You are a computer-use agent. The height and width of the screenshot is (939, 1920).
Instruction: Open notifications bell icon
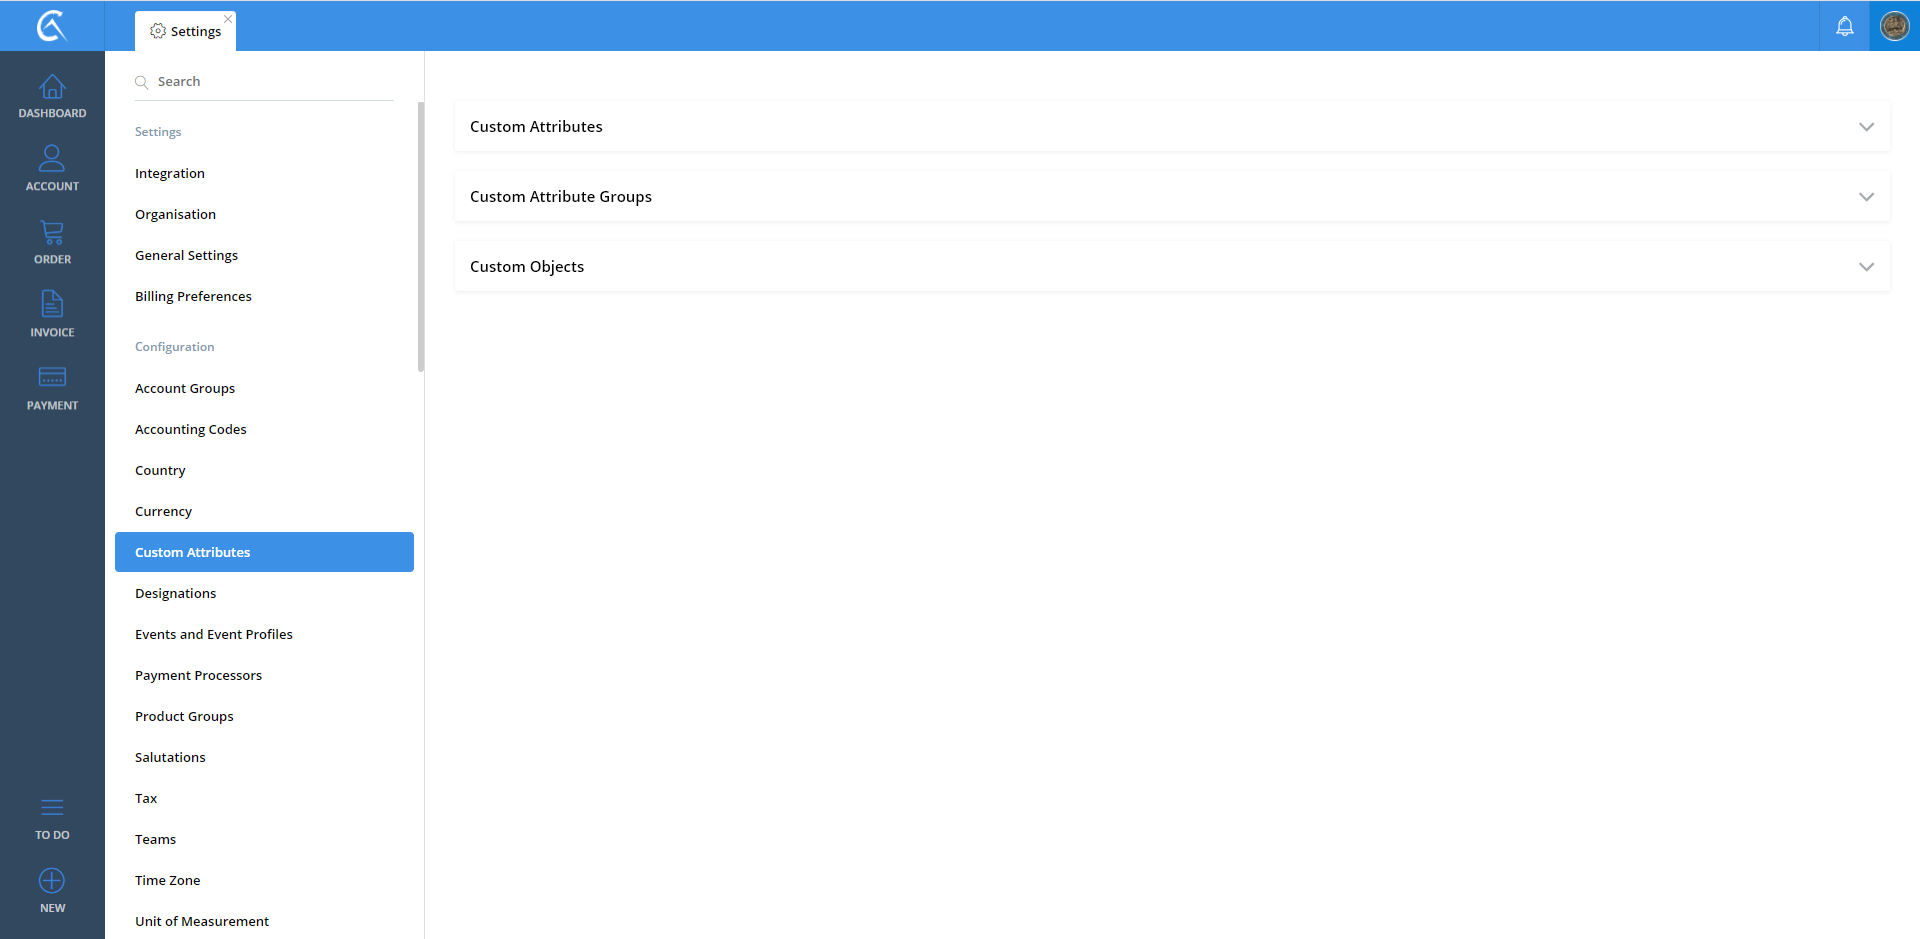click(x=1844, y=27)
